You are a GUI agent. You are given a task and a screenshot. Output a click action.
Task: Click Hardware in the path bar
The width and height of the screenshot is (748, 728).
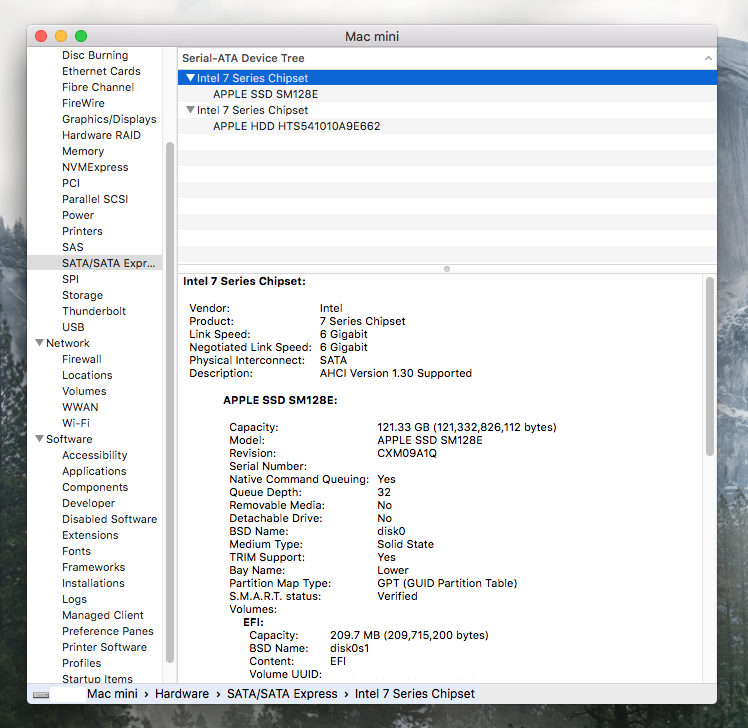[182, 694]
